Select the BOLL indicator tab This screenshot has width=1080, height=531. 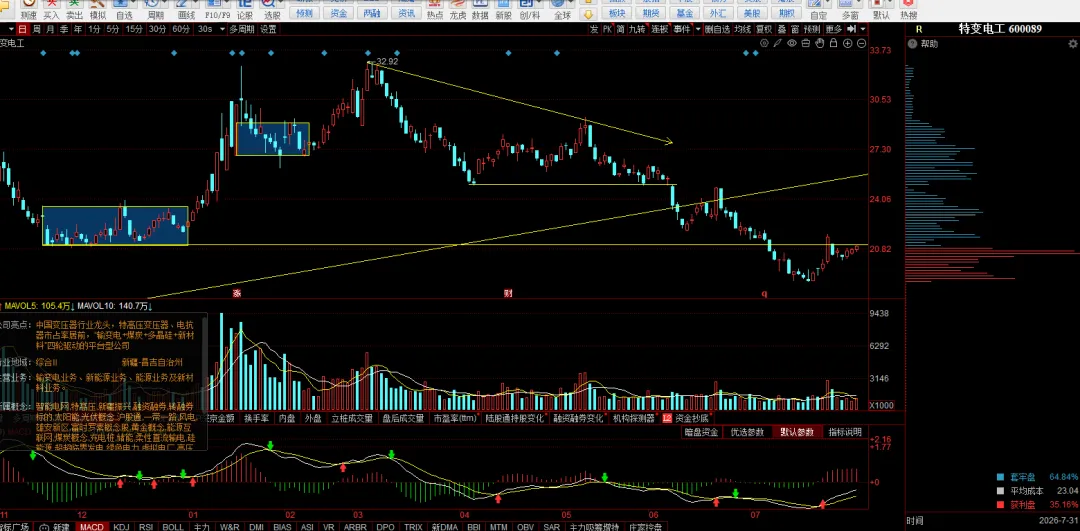(172, 527)
